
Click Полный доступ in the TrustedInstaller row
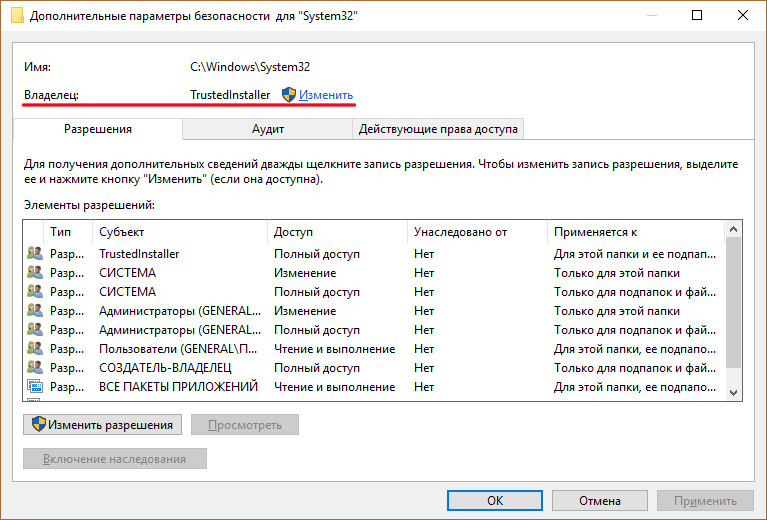pos(317,254)
